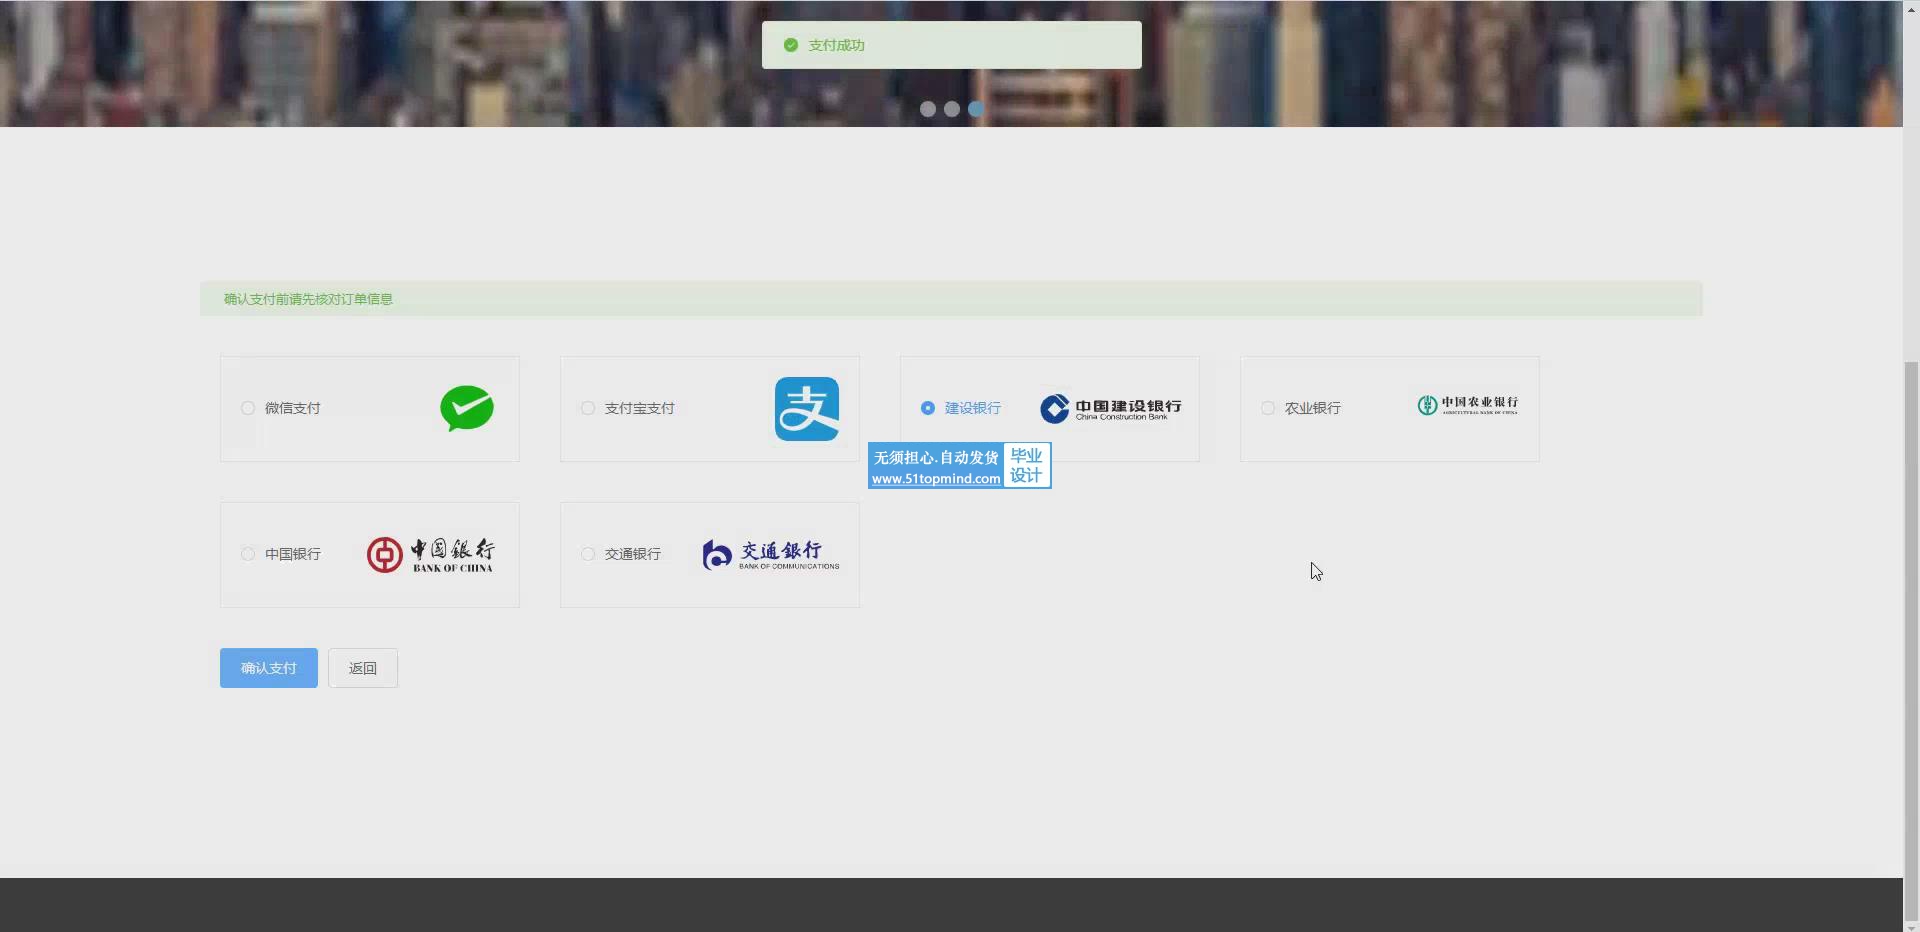Click the 建设银行 label text
Screen dimensions: 1920x932
(973, 408)
